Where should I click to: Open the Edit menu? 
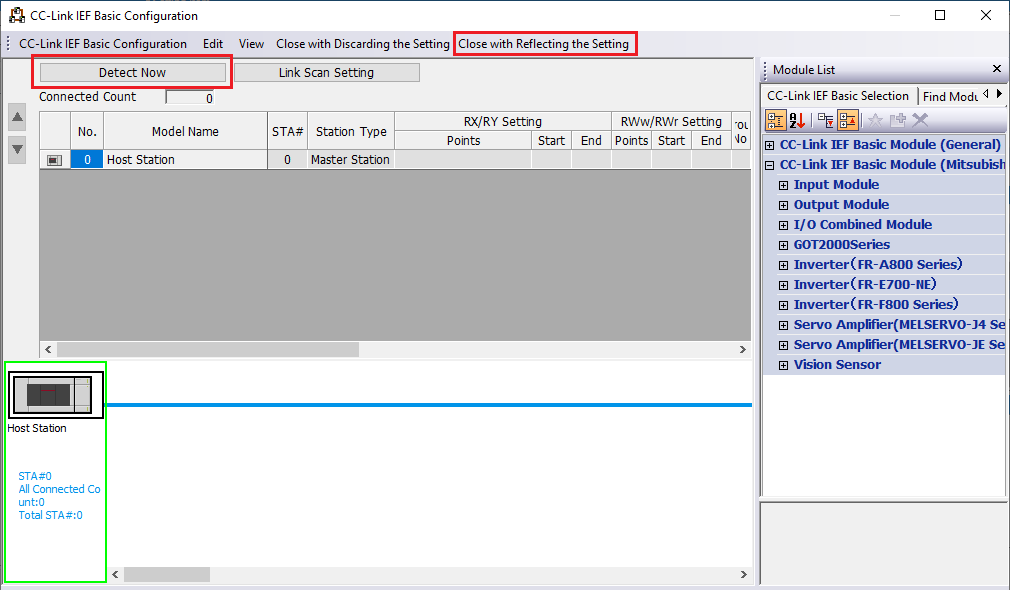213,44
